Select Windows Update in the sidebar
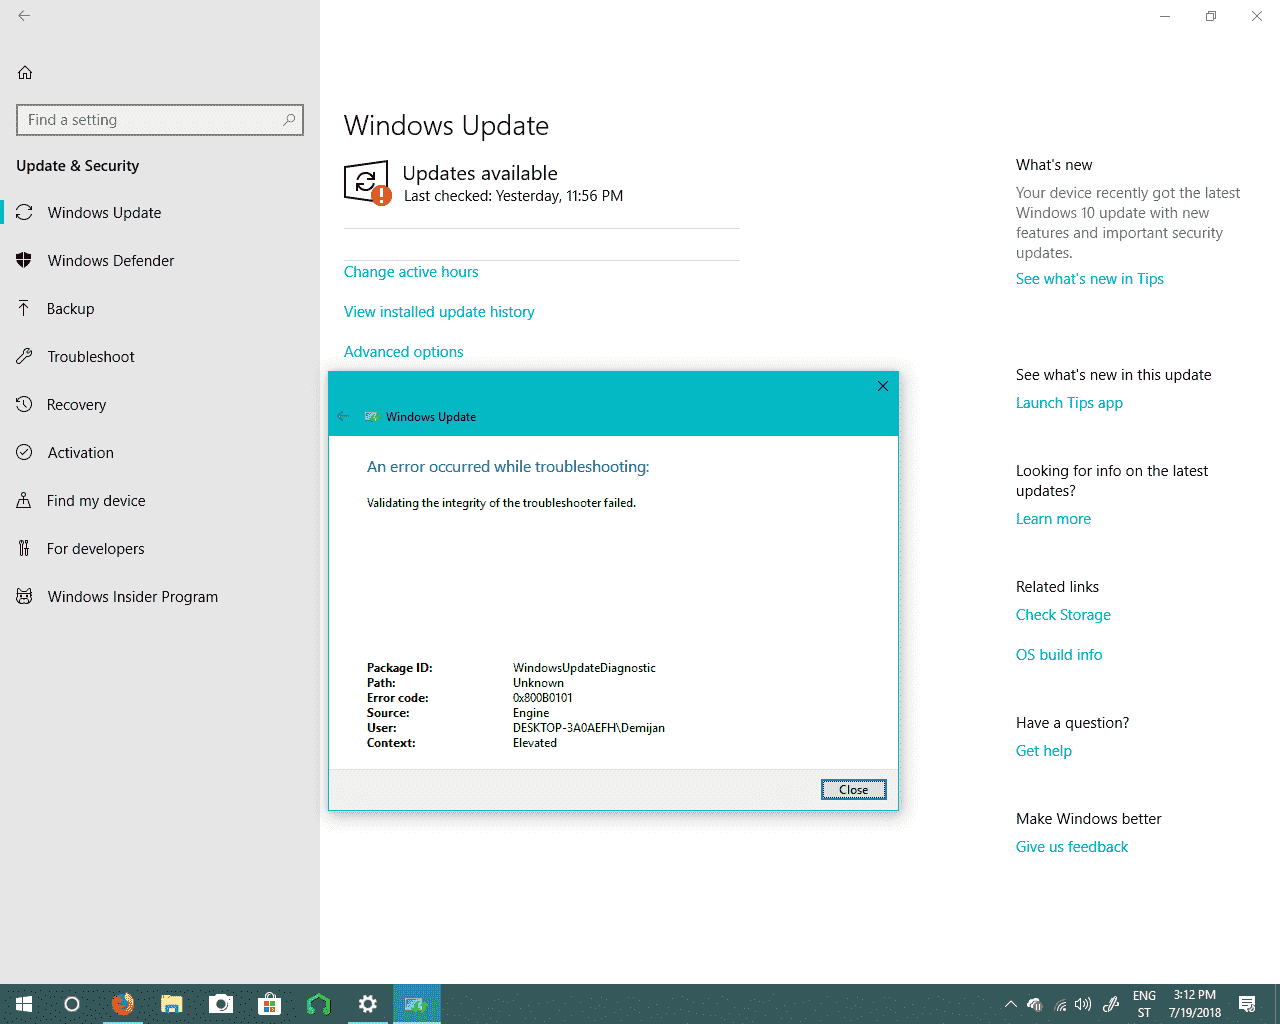The width and height of the screenshot is (1280, 1024). point(160,213)
